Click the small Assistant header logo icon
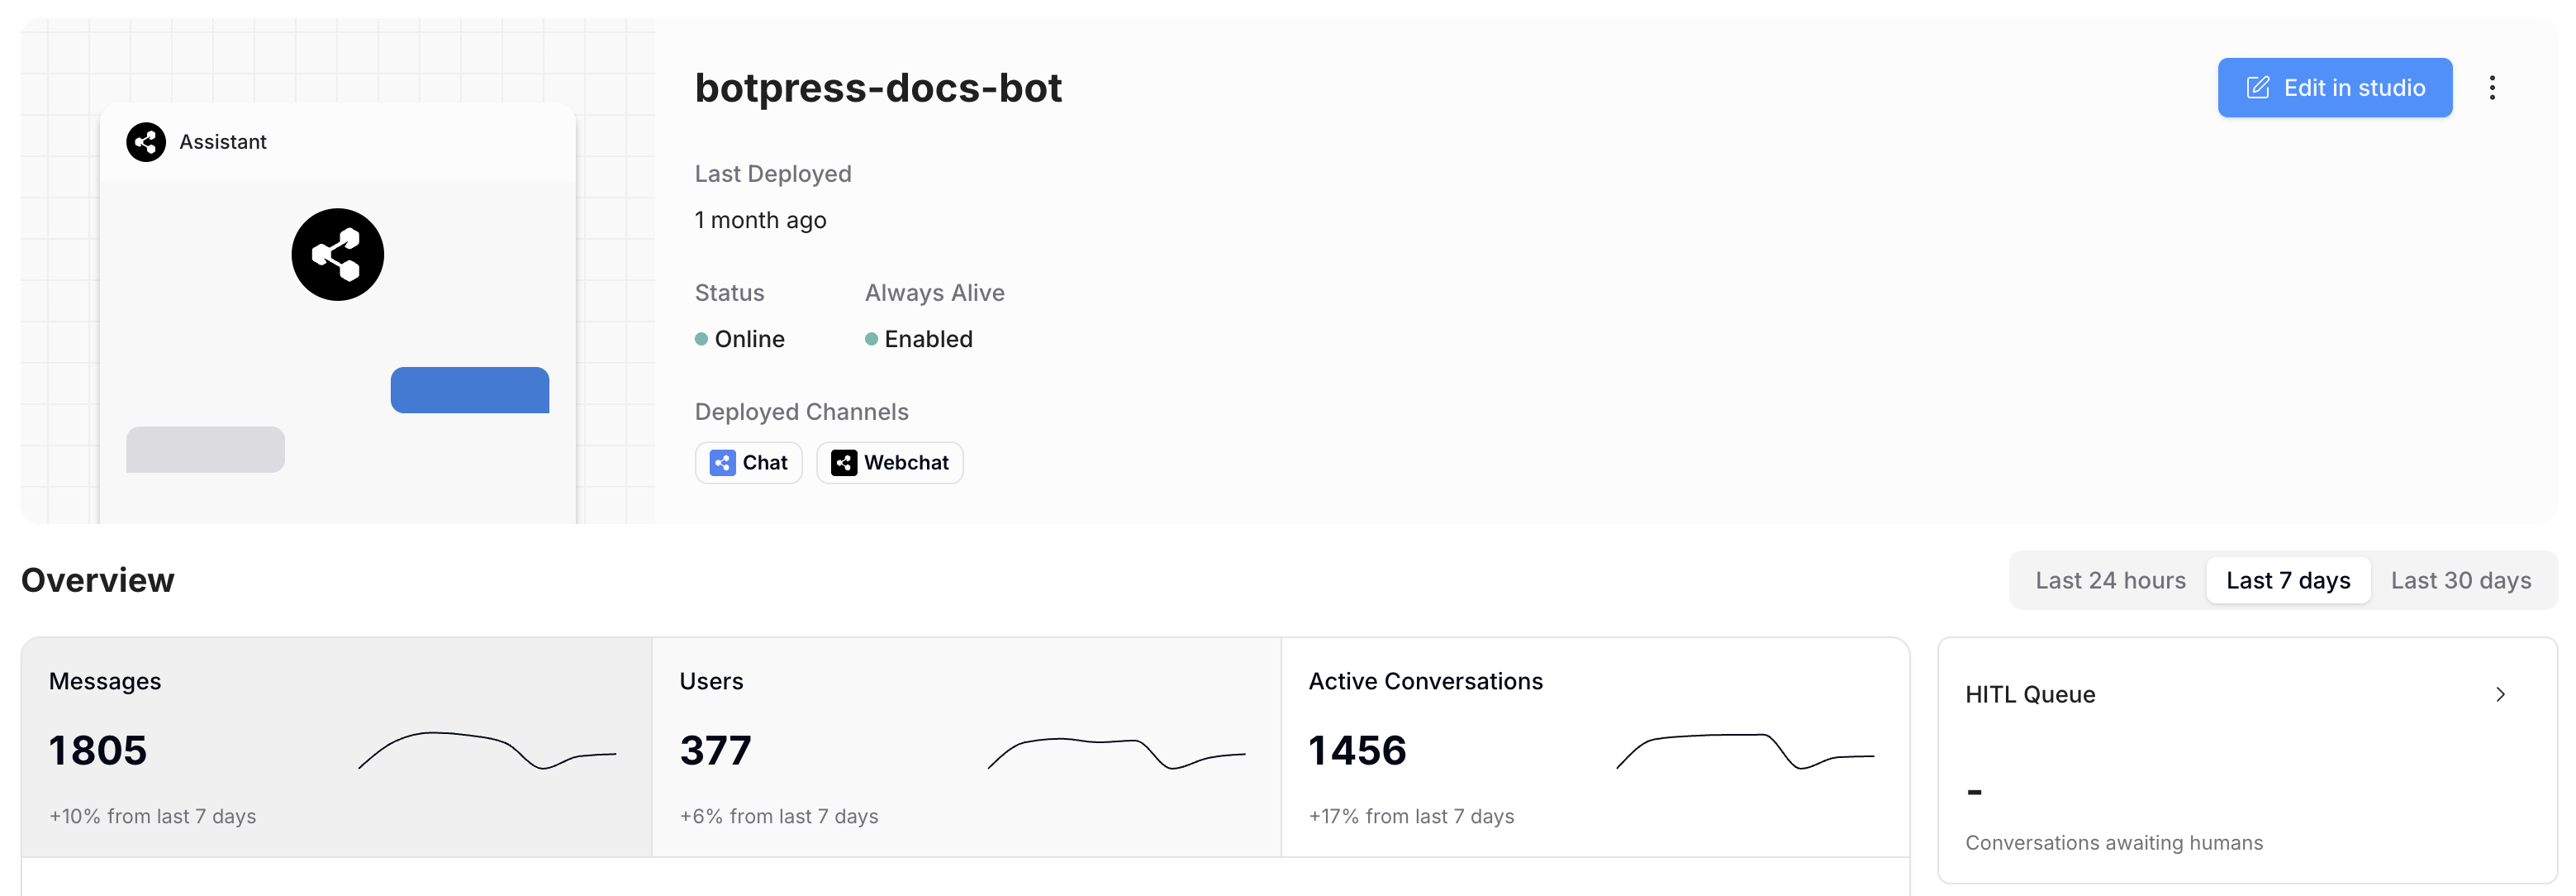Image resolution: width=2576 pixels, height=896 pixels. coord(146,142)
